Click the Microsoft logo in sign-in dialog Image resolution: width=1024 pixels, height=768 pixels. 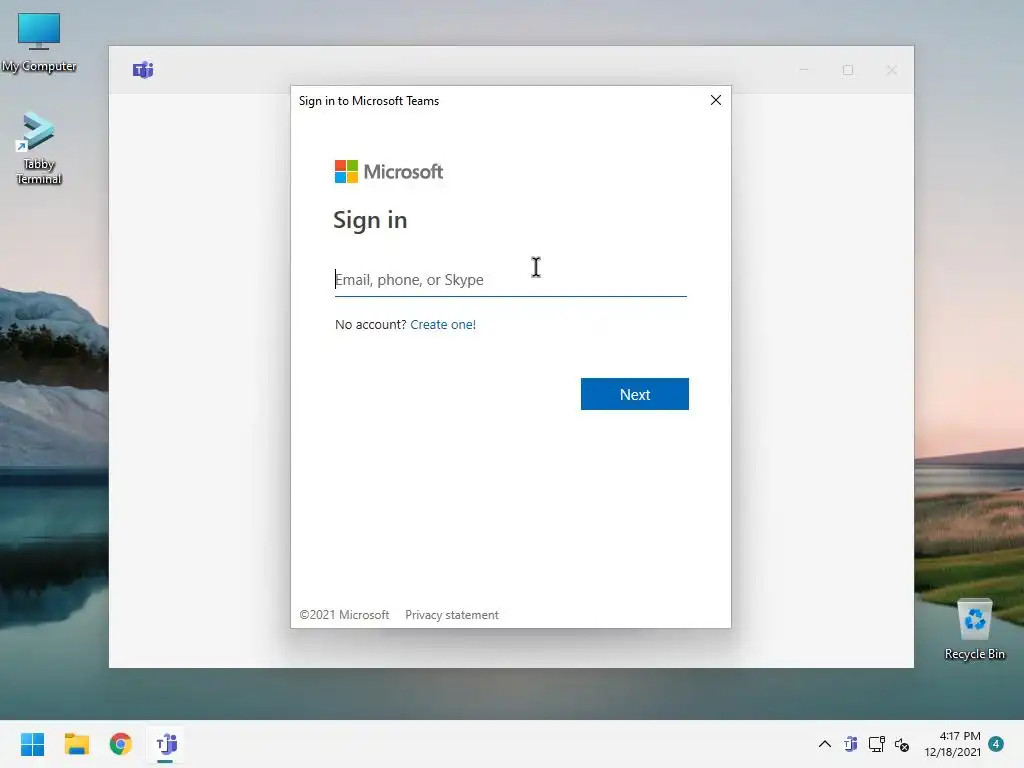point(389,172)
